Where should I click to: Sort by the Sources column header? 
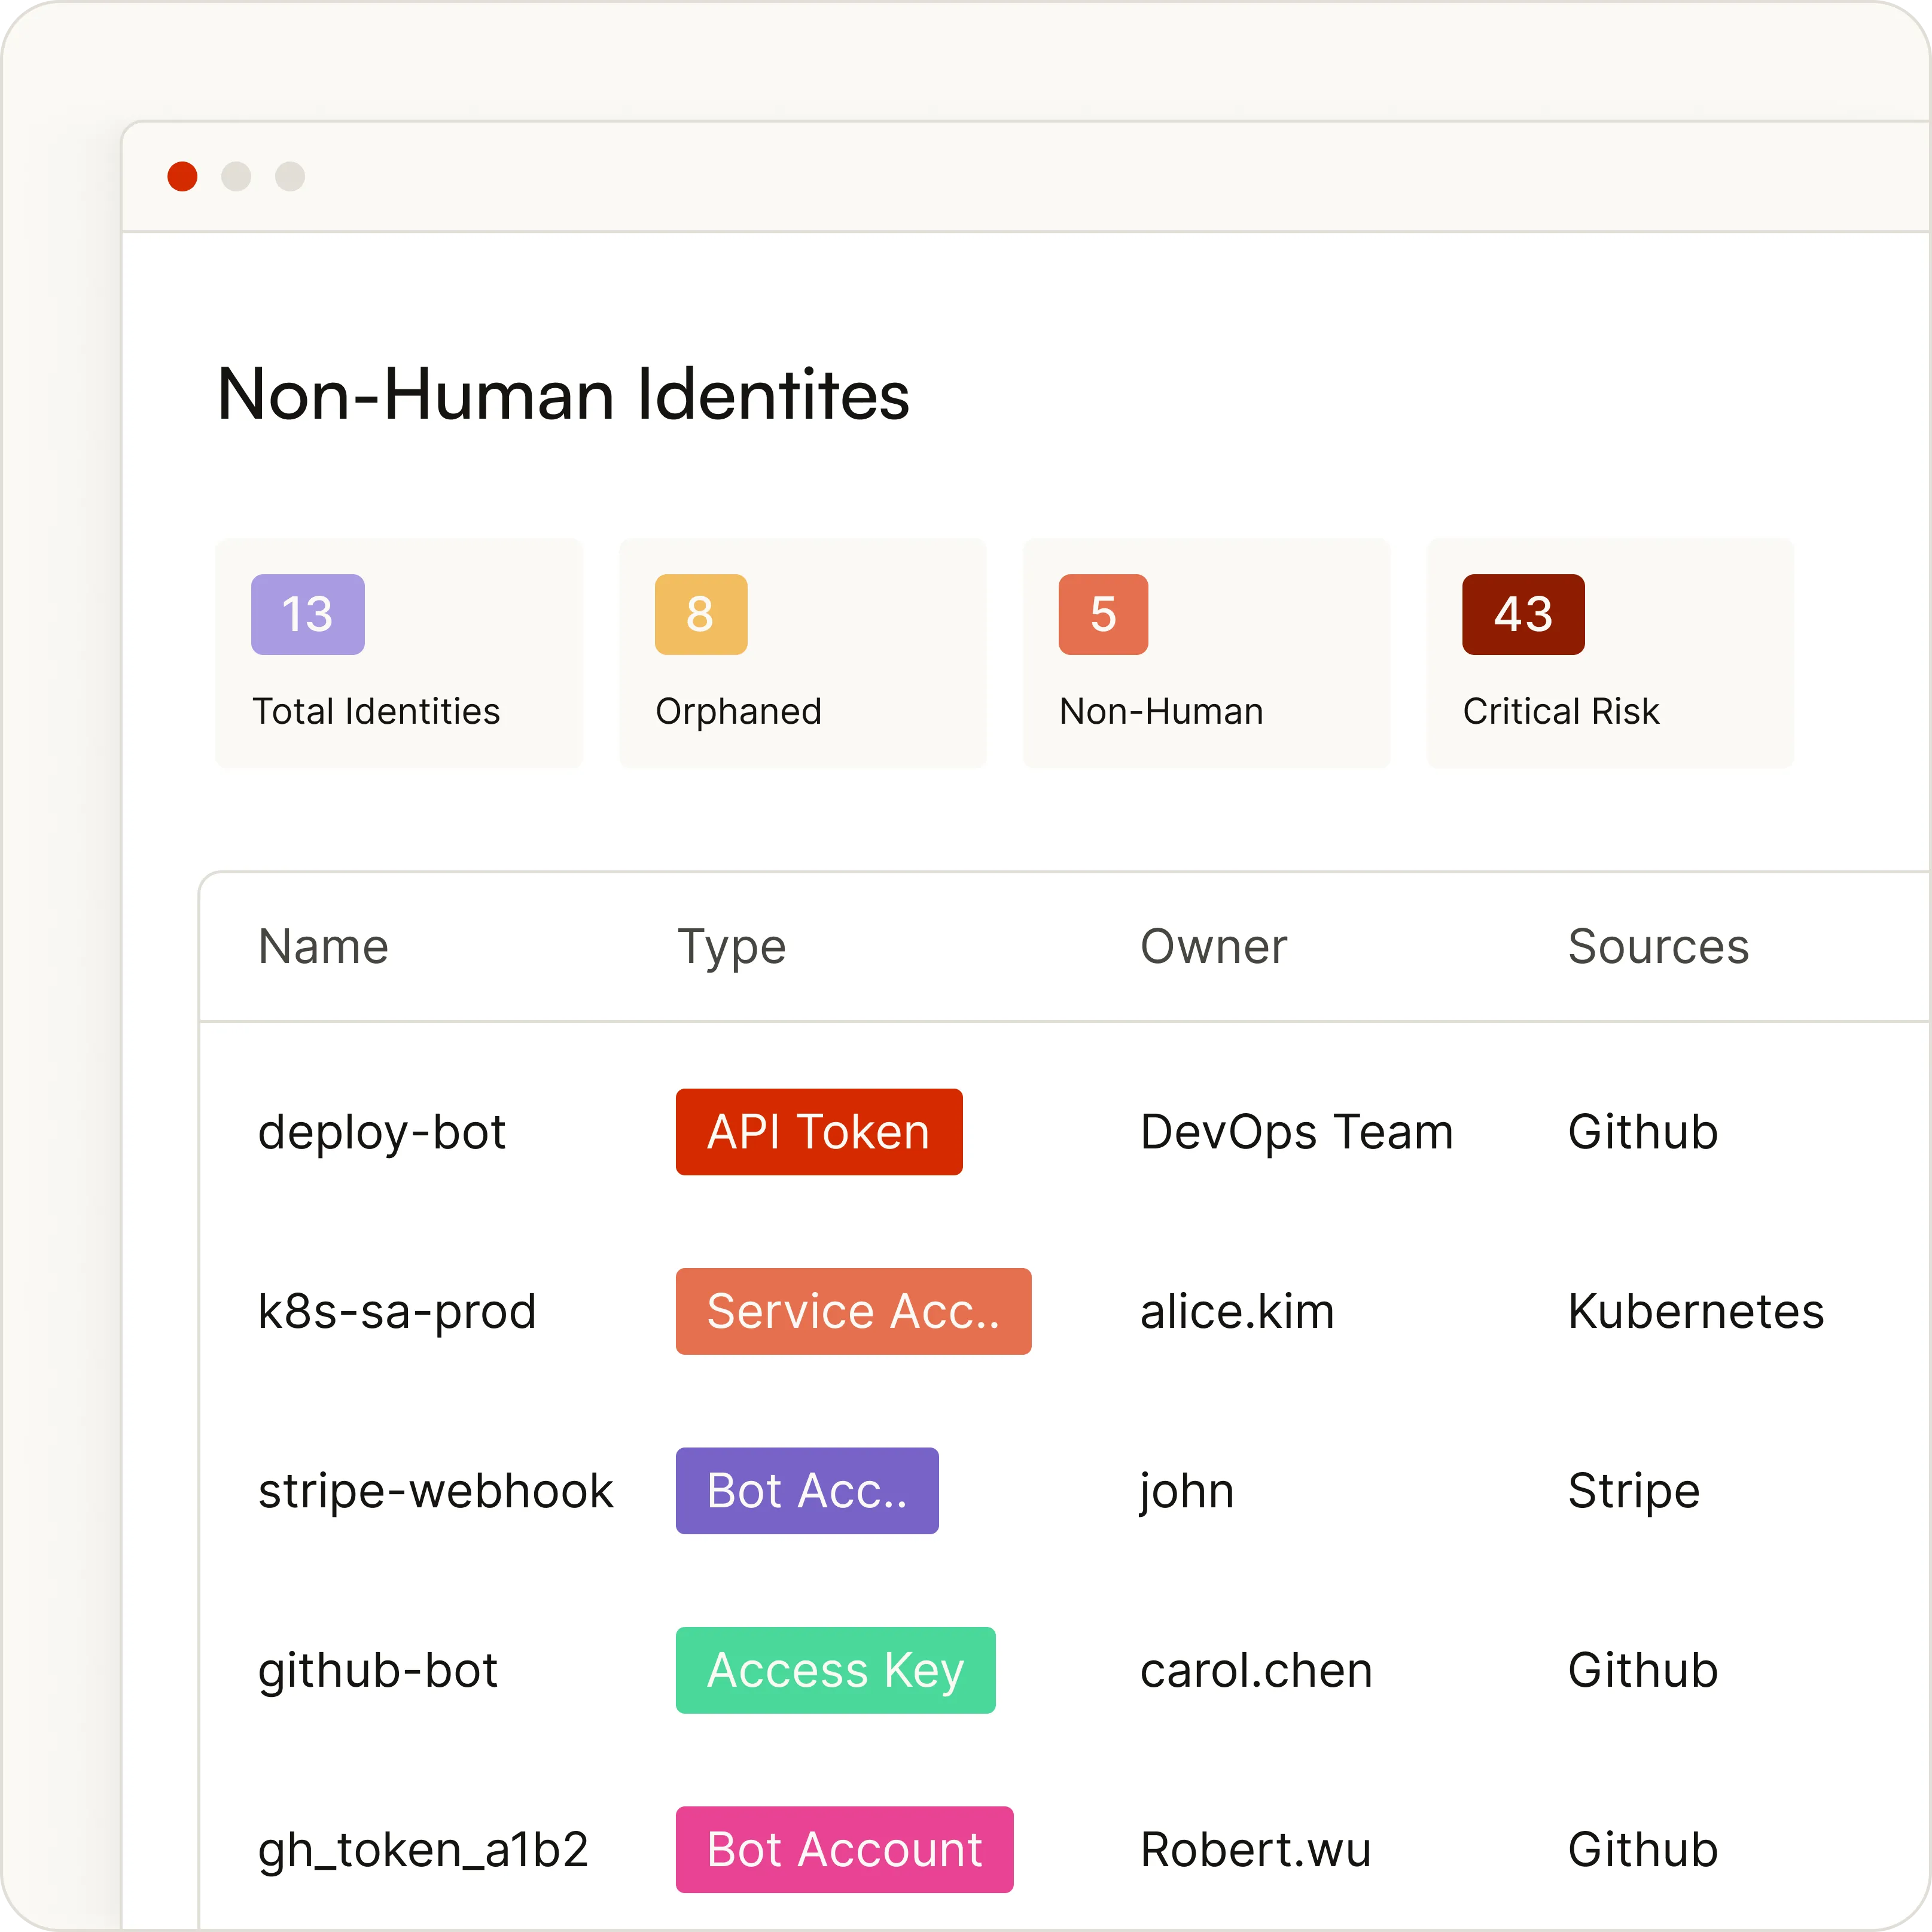tap(1657, 946)
